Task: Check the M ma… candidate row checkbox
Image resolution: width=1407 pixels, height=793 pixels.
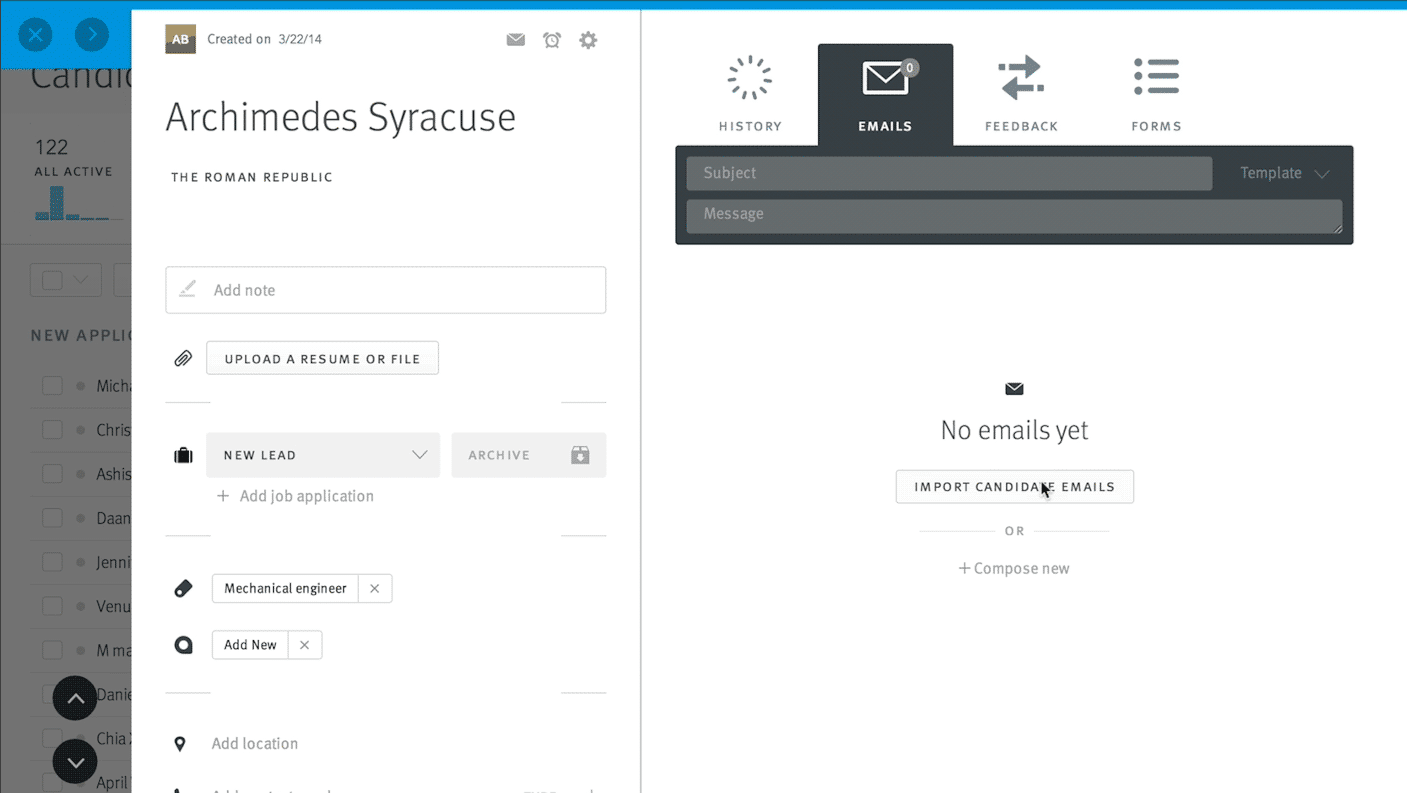Action: coord(52,650)
